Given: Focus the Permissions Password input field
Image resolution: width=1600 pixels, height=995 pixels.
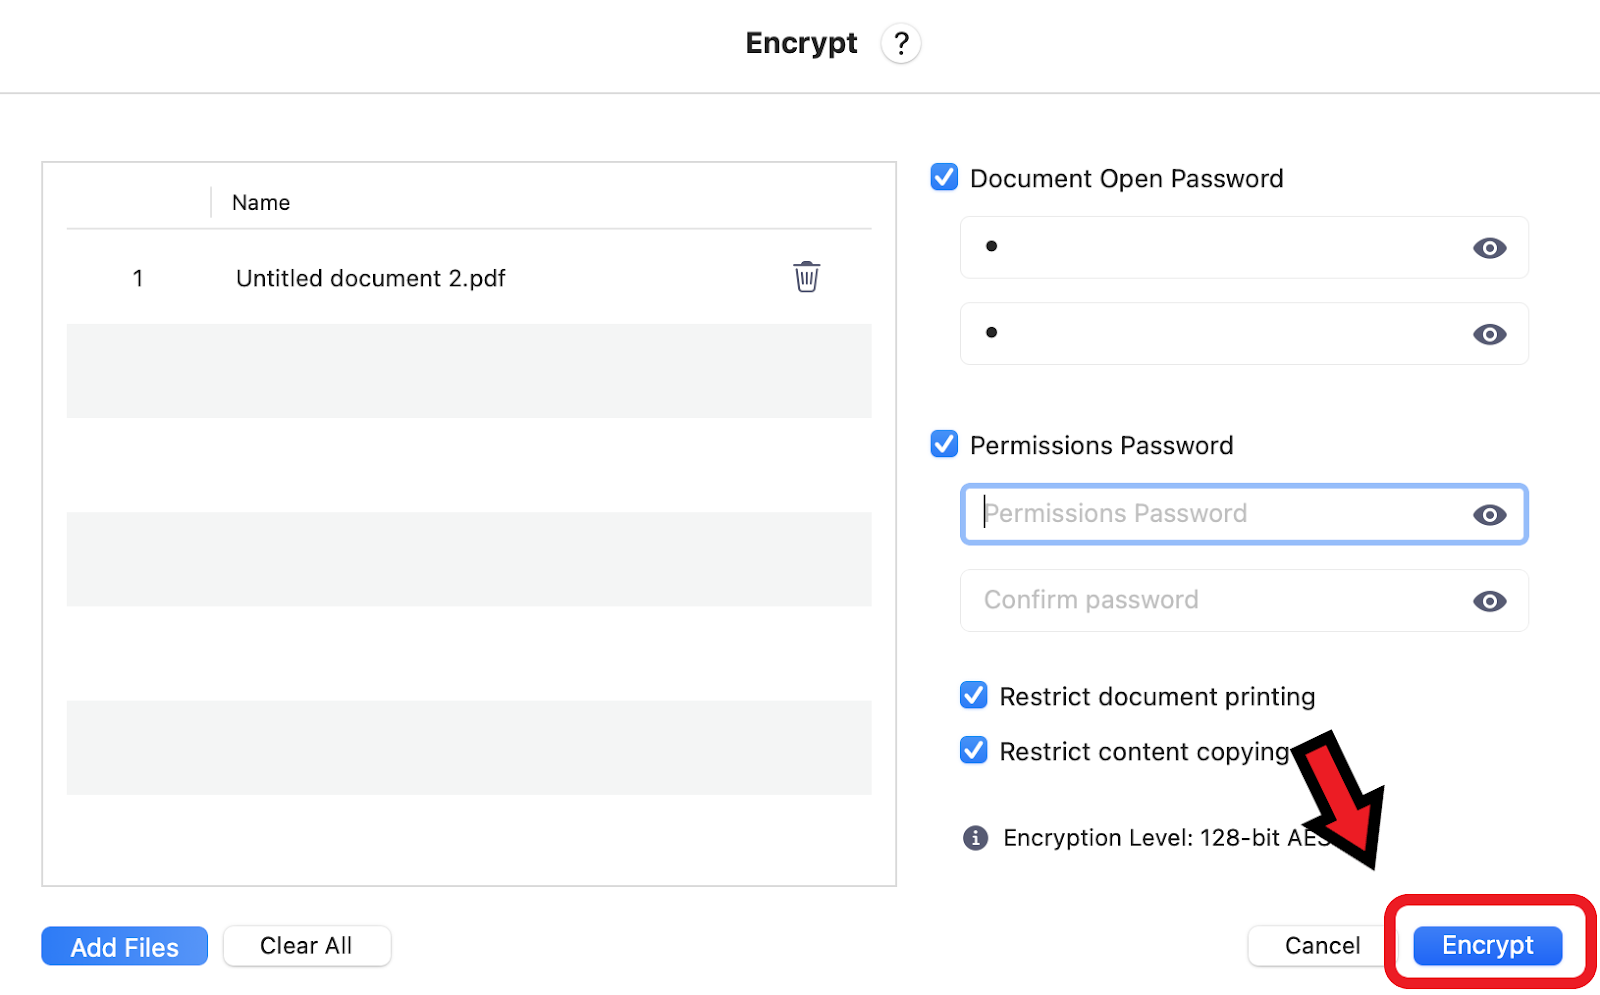Looking at the screenshot, I should click(x=1210, y=515).
